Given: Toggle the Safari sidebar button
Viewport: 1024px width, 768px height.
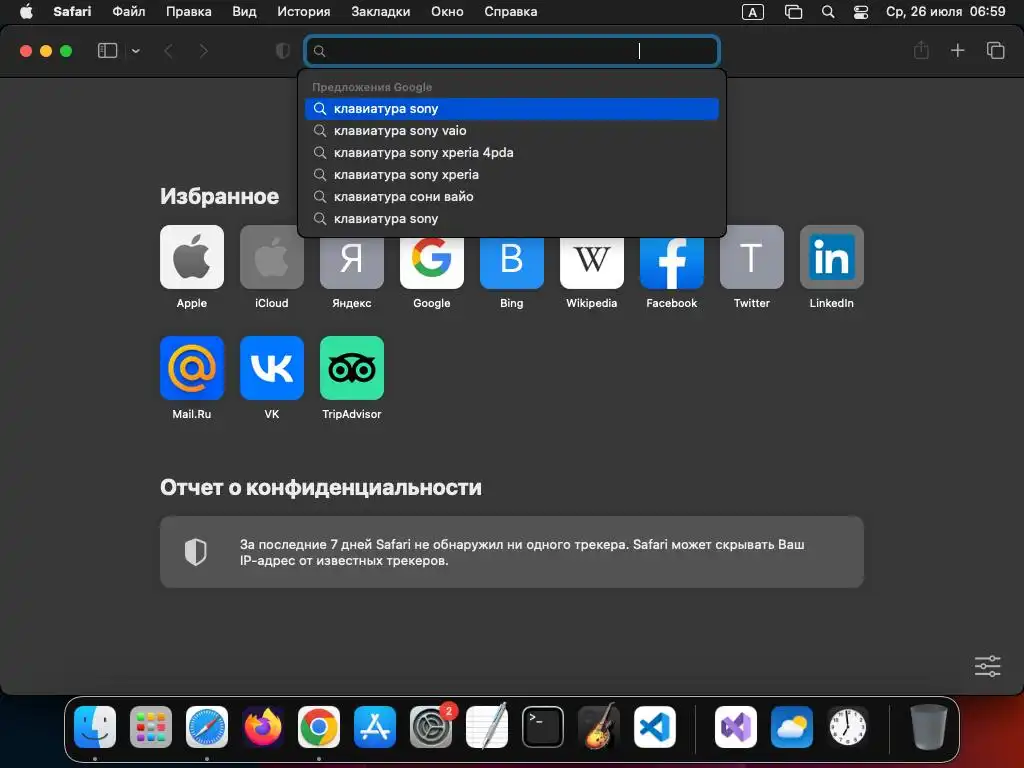Looking at the screenshot, I should point(107,51).
